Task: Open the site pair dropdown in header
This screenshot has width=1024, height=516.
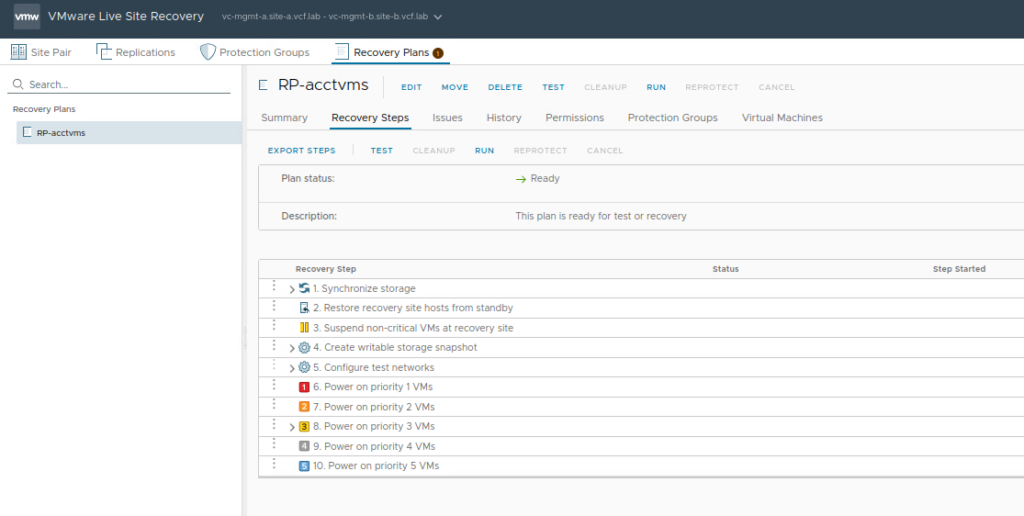Action: 437,17
